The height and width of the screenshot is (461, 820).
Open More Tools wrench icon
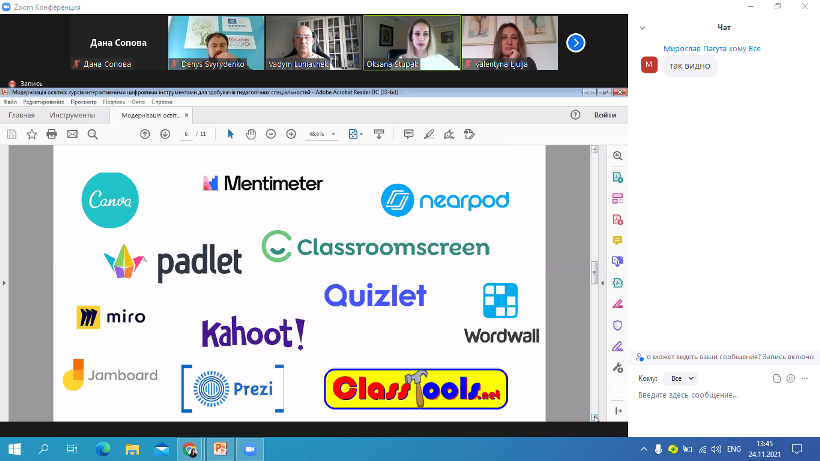[x=618, y=367]
